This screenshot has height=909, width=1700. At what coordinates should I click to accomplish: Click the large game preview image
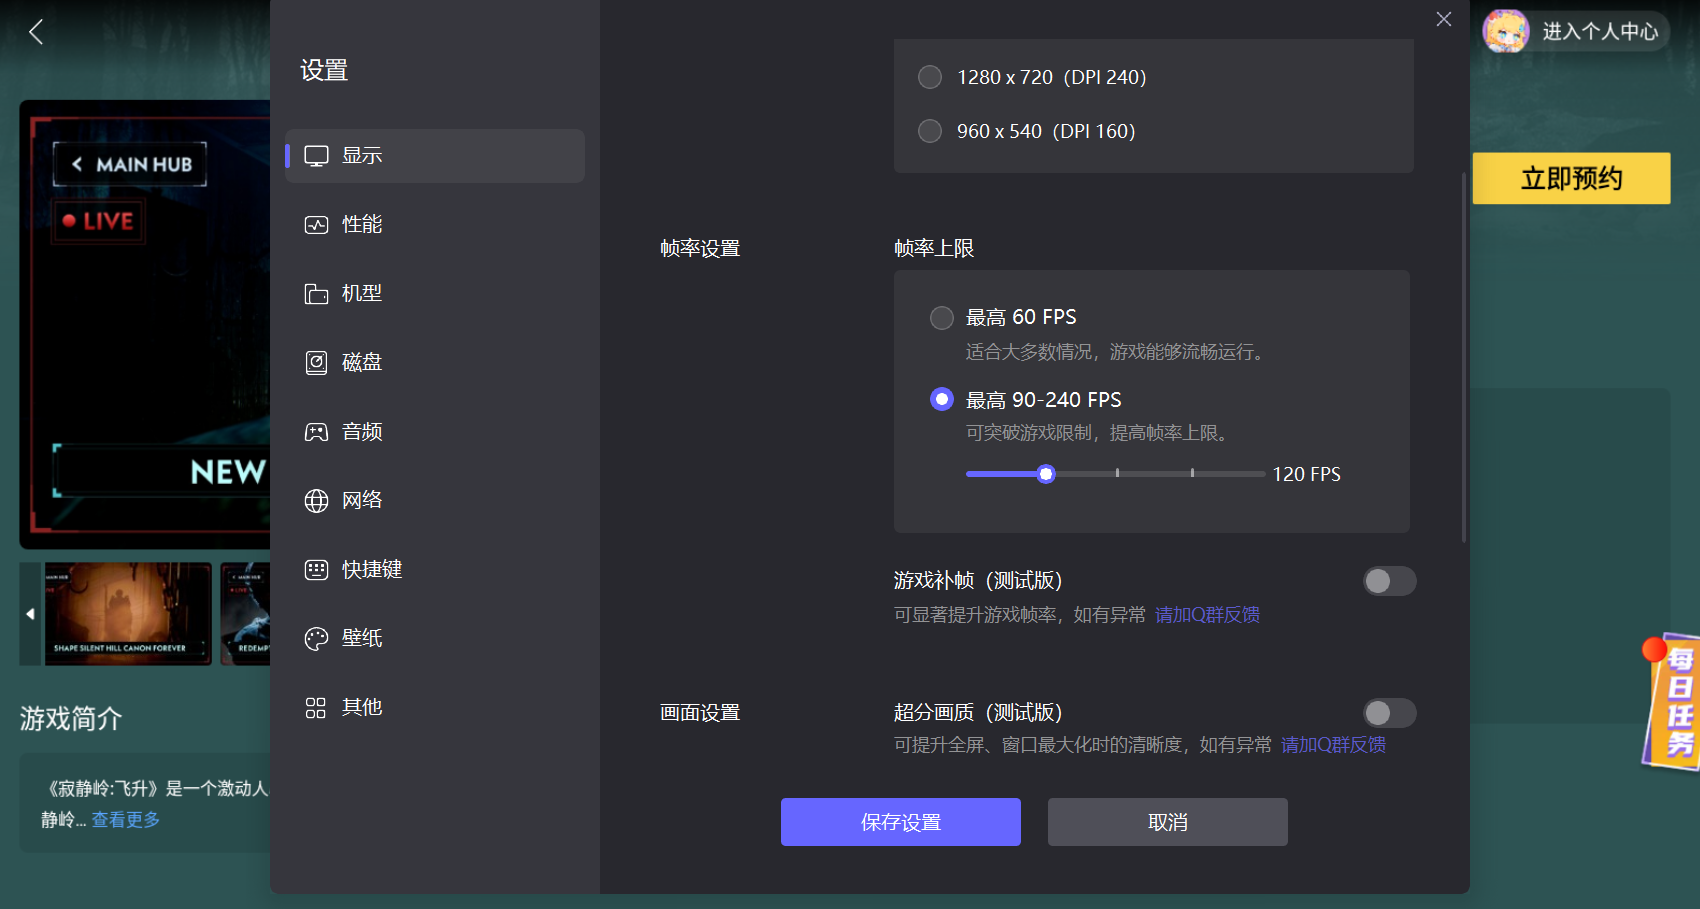145,324
